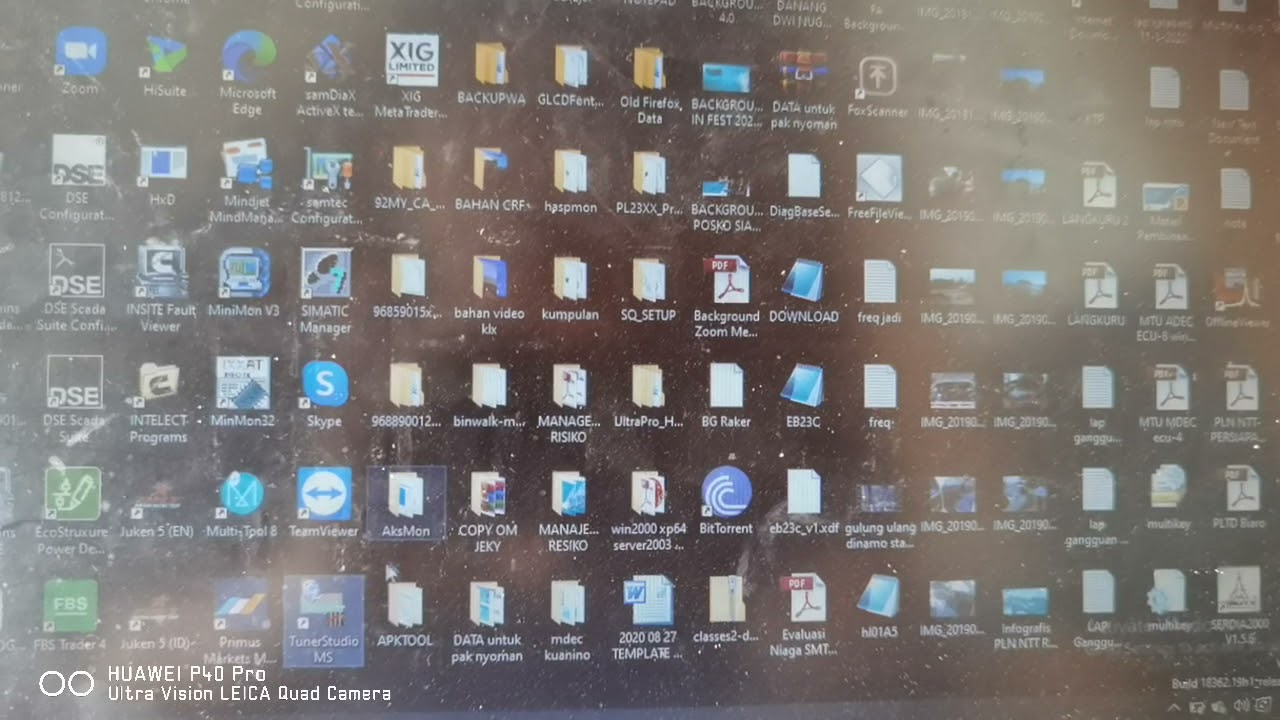The image size is (1280, 720).
Task: Select the DOWNLOAD notepad file
Action: click(x=804, y=292)
